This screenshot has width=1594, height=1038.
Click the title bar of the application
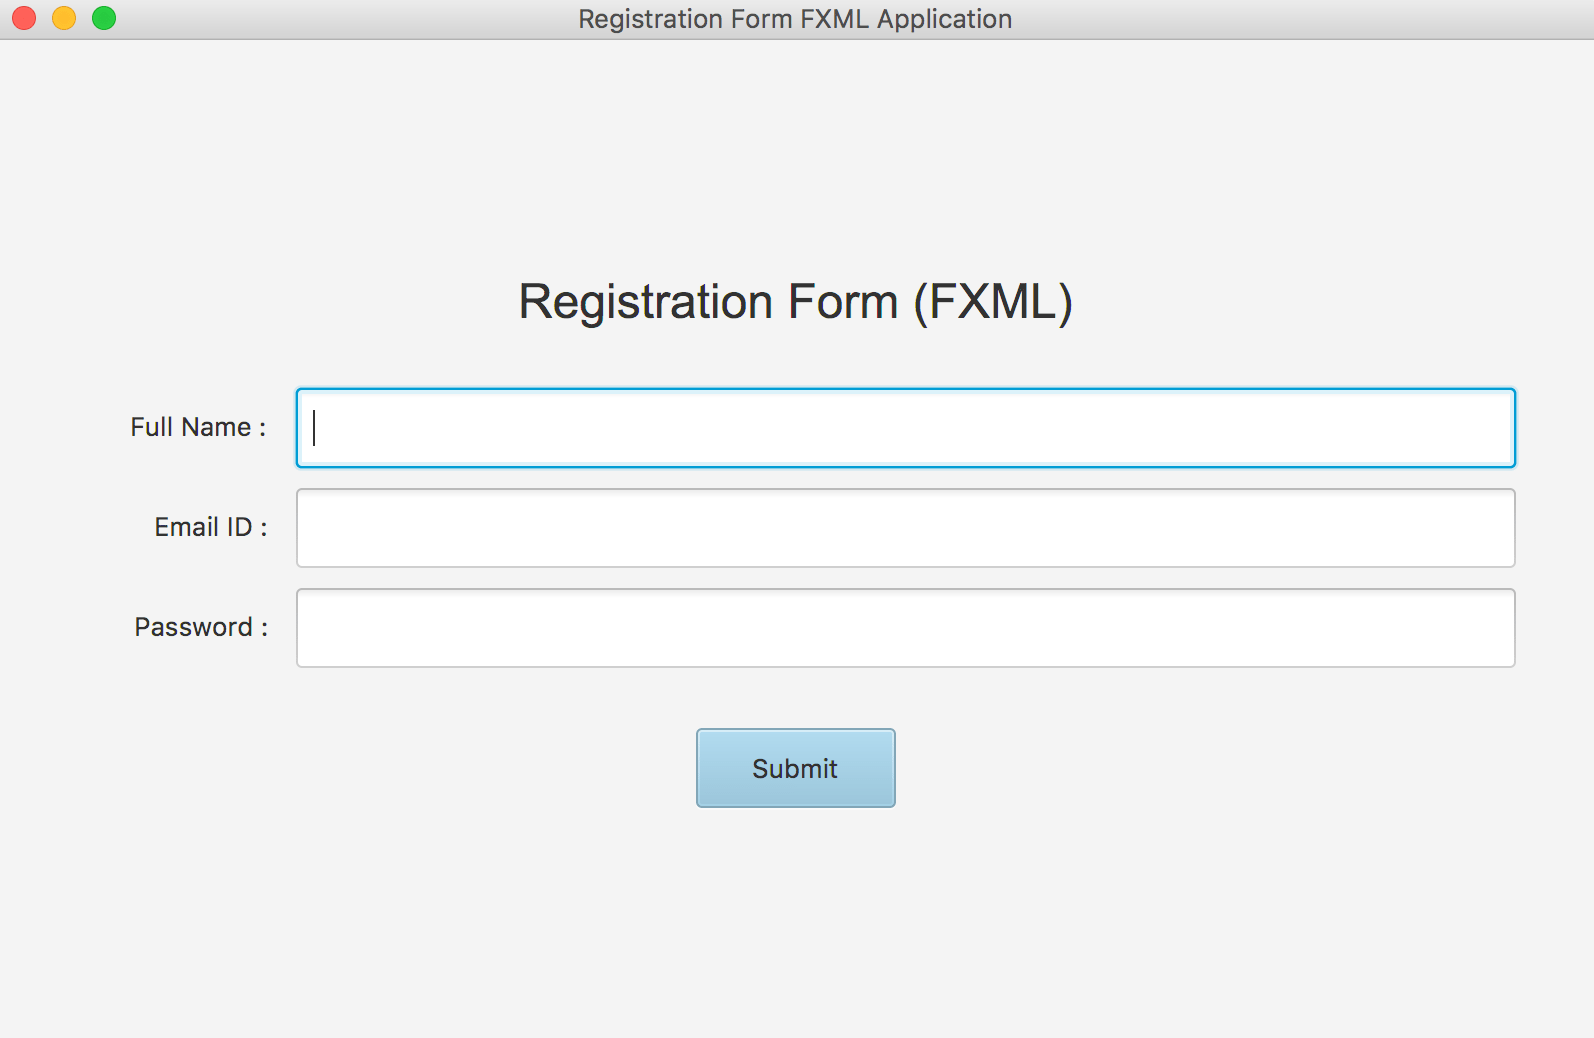tap(795, 18)
